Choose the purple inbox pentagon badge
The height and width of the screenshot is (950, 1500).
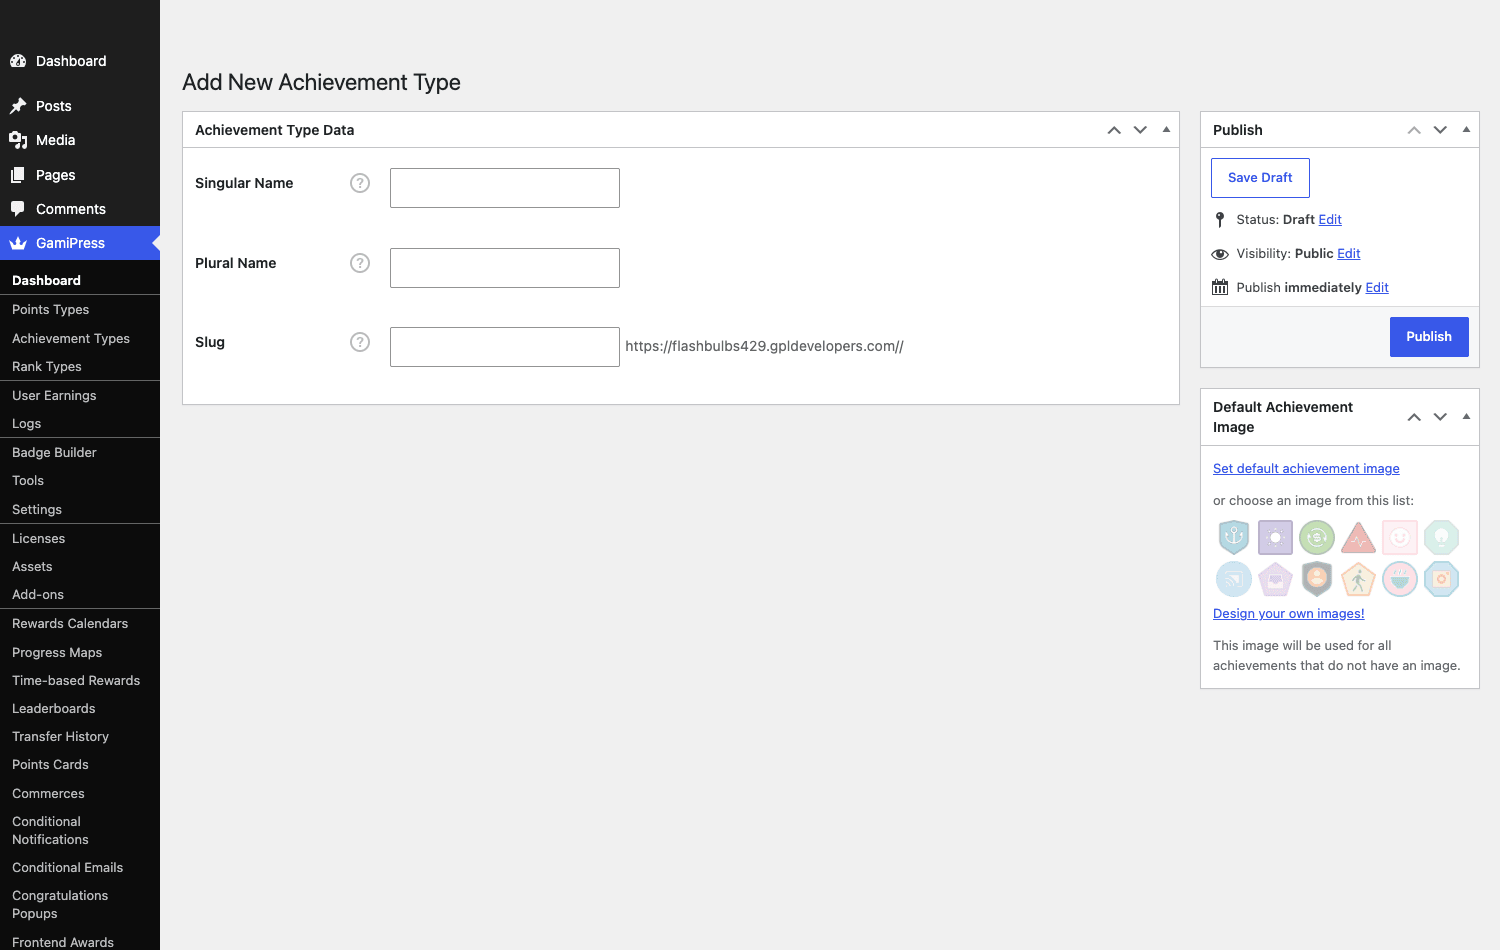pos(1275,579)
